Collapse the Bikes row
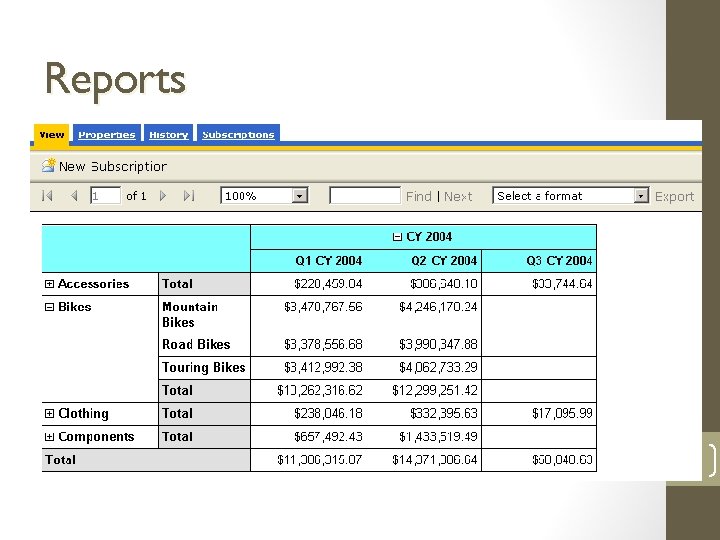Viewport: 720px width, 540px height. 49,307
